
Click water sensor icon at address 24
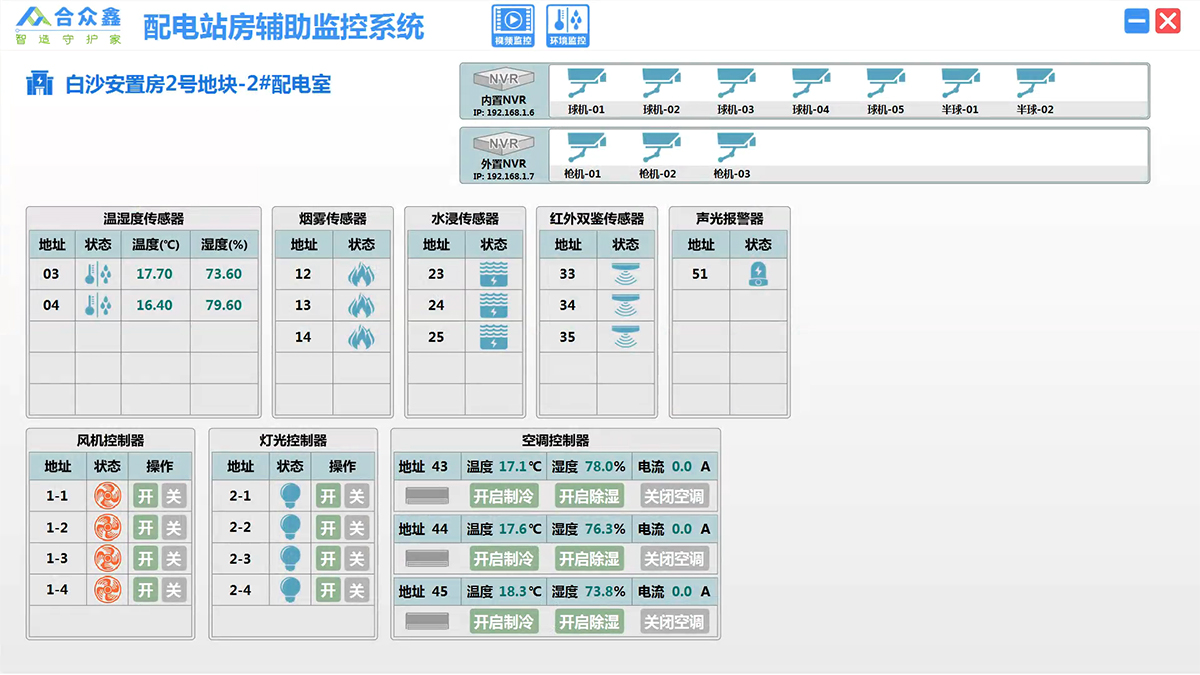tap(494, 305)
